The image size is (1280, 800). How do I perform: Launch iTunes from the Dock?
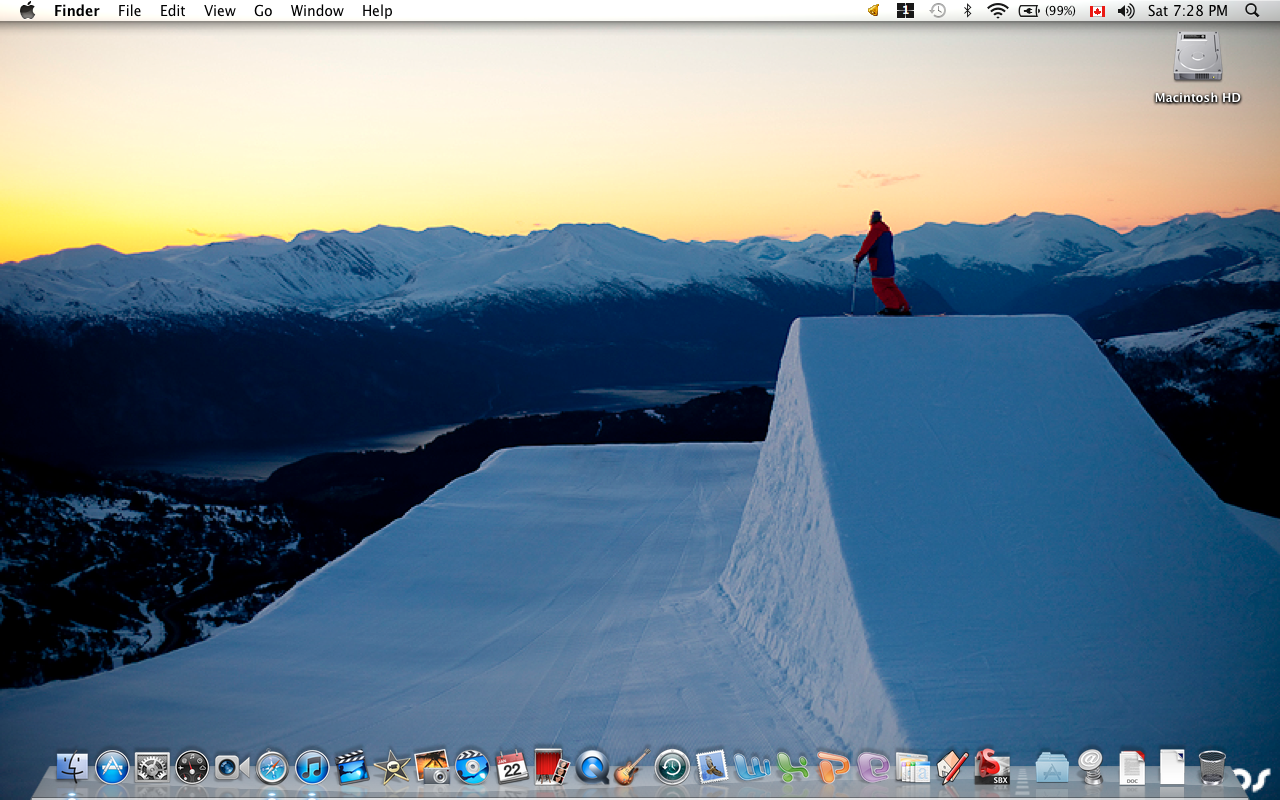(310, 768)
